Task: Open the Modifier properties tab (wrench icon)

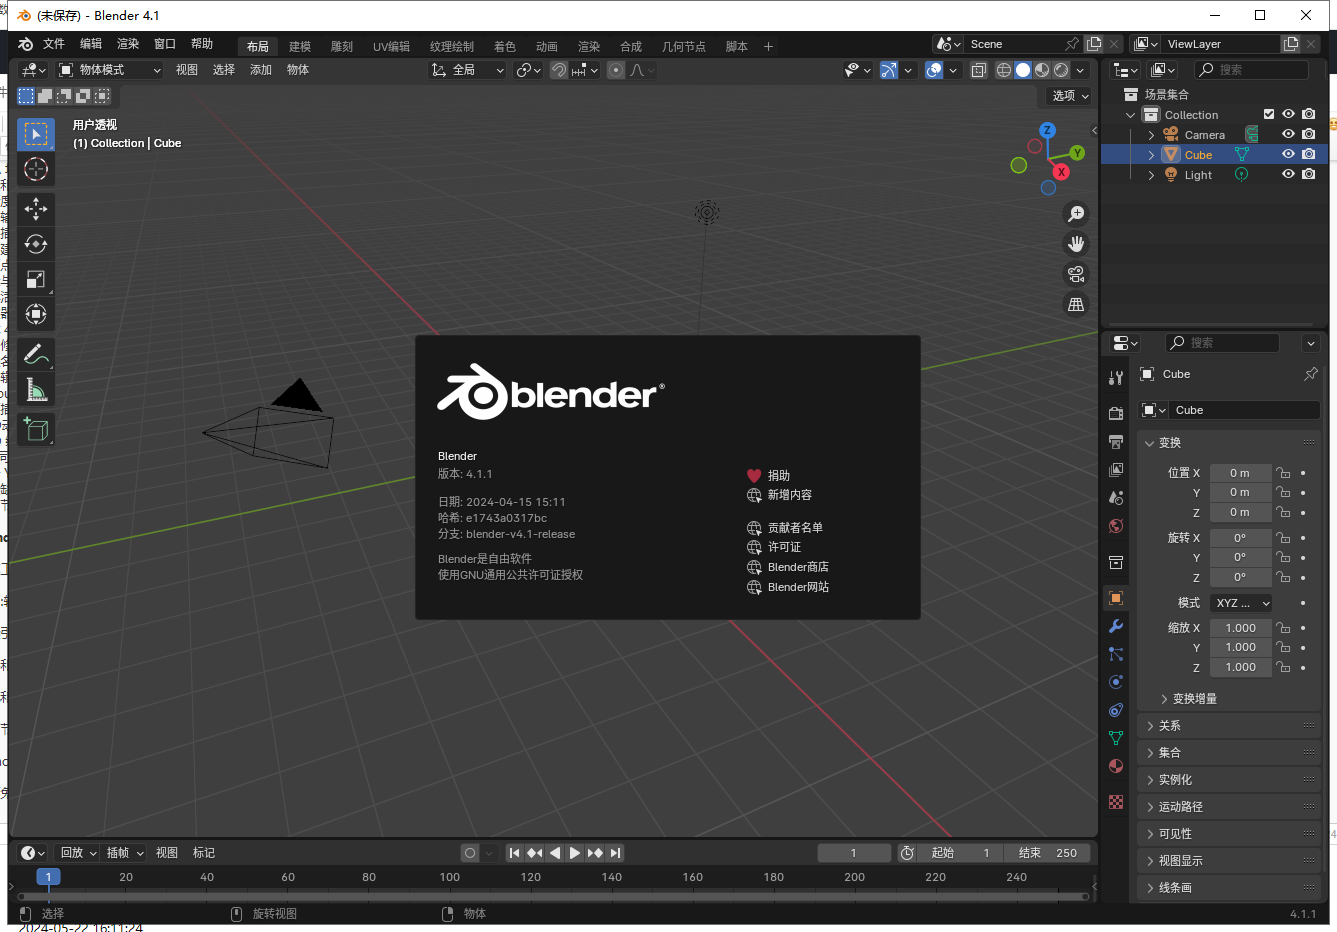Action: [x=1116, y=626]
